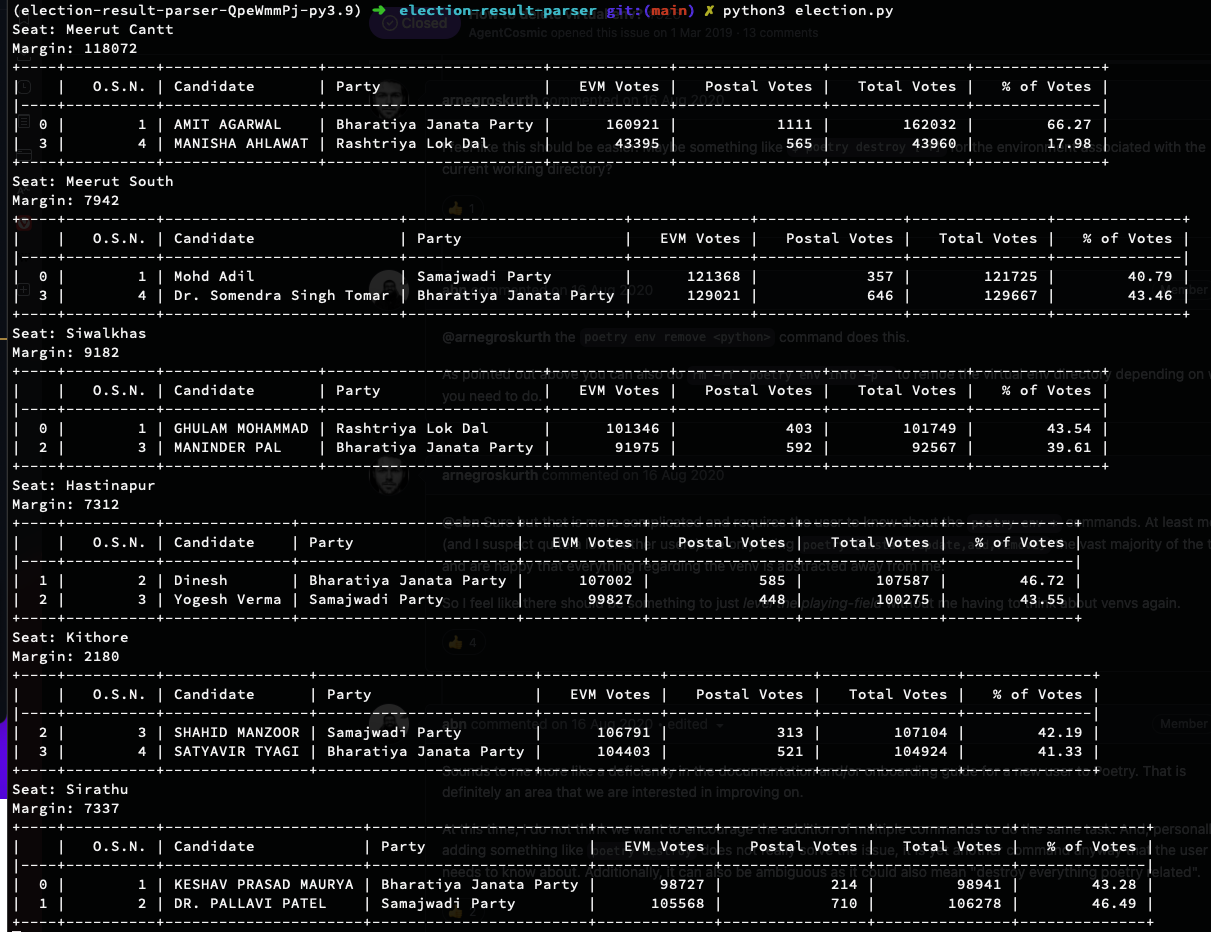The height and width of the screenshot is (932, 1211).
Task: Click the thumbs-up reaction showing 1 in background page
Action: 462,209
